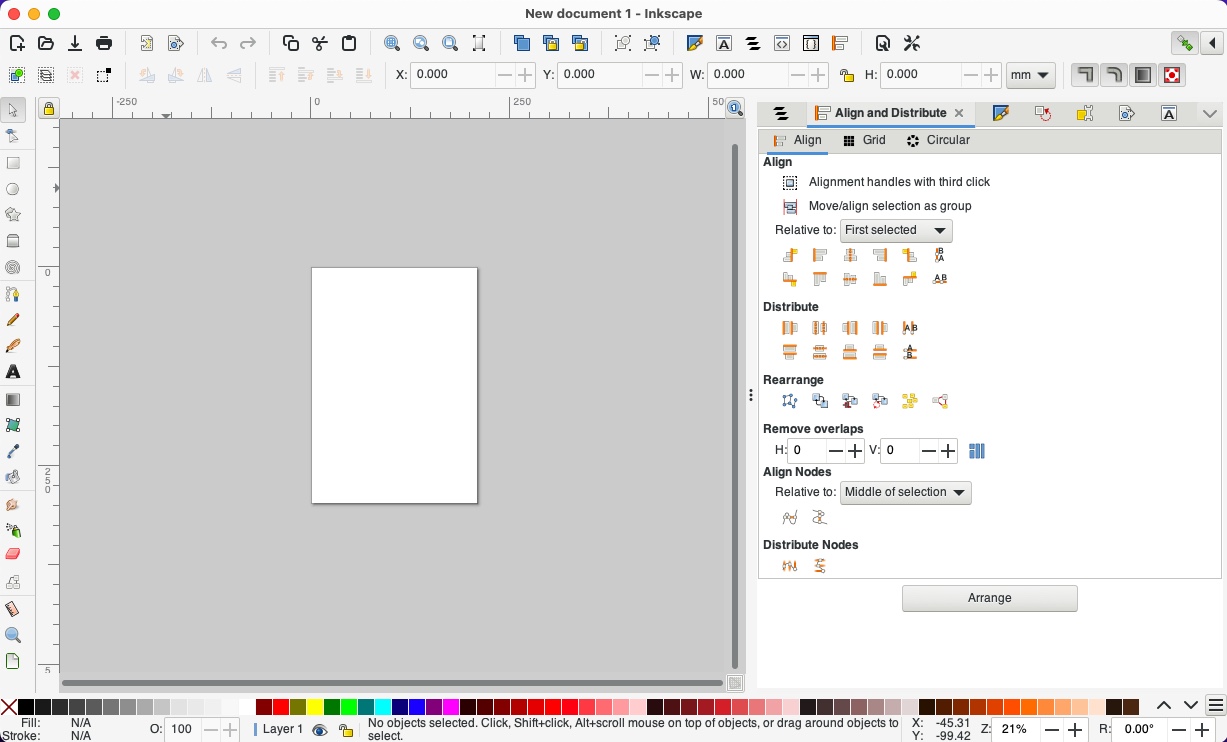Choose the Spiral tool
This screenshot has height=742, width=1227.
point(14,267)
